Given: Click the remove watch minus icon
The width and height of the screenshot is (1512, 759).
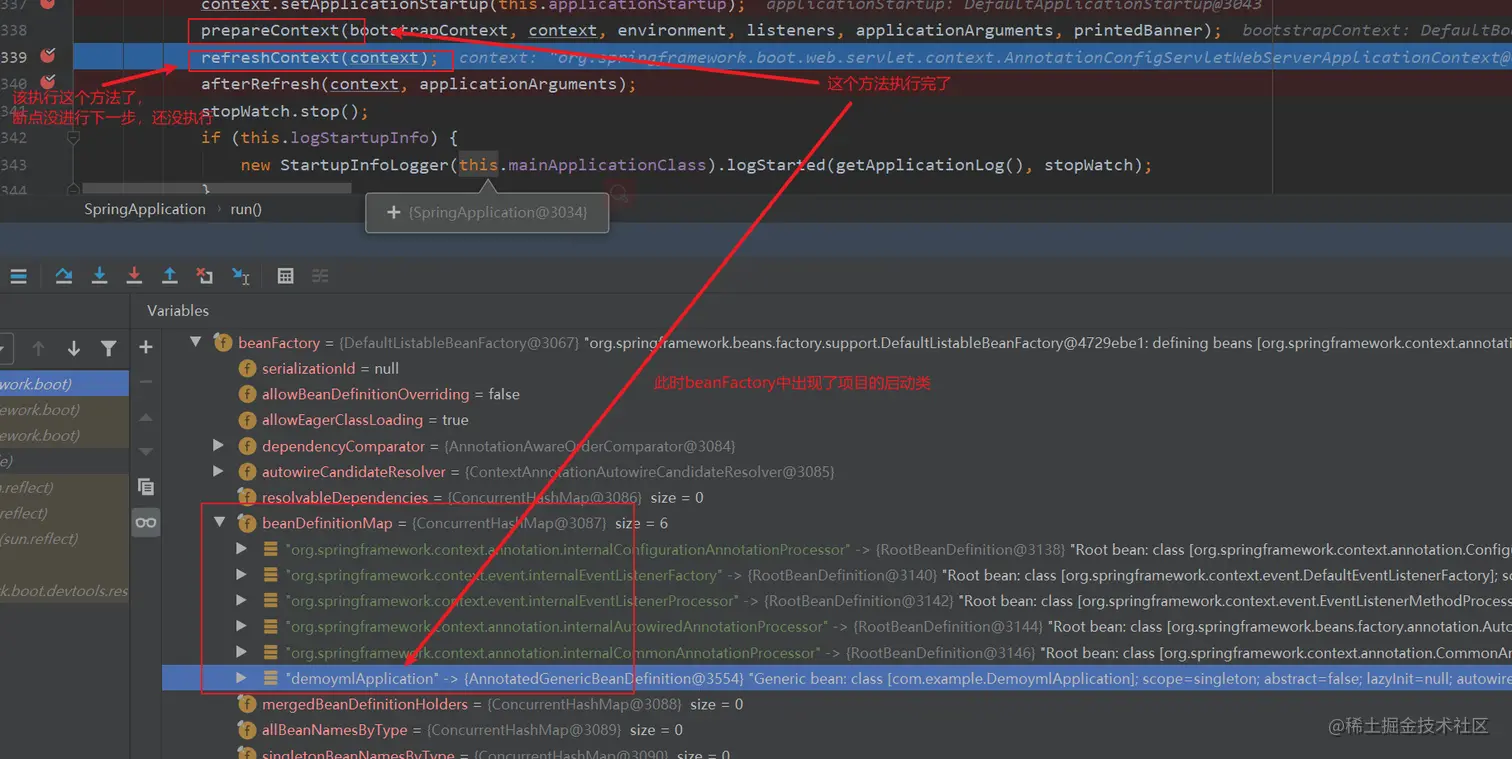Looking at the screenshot, I should pyautogui.click(x=146, y=382).
